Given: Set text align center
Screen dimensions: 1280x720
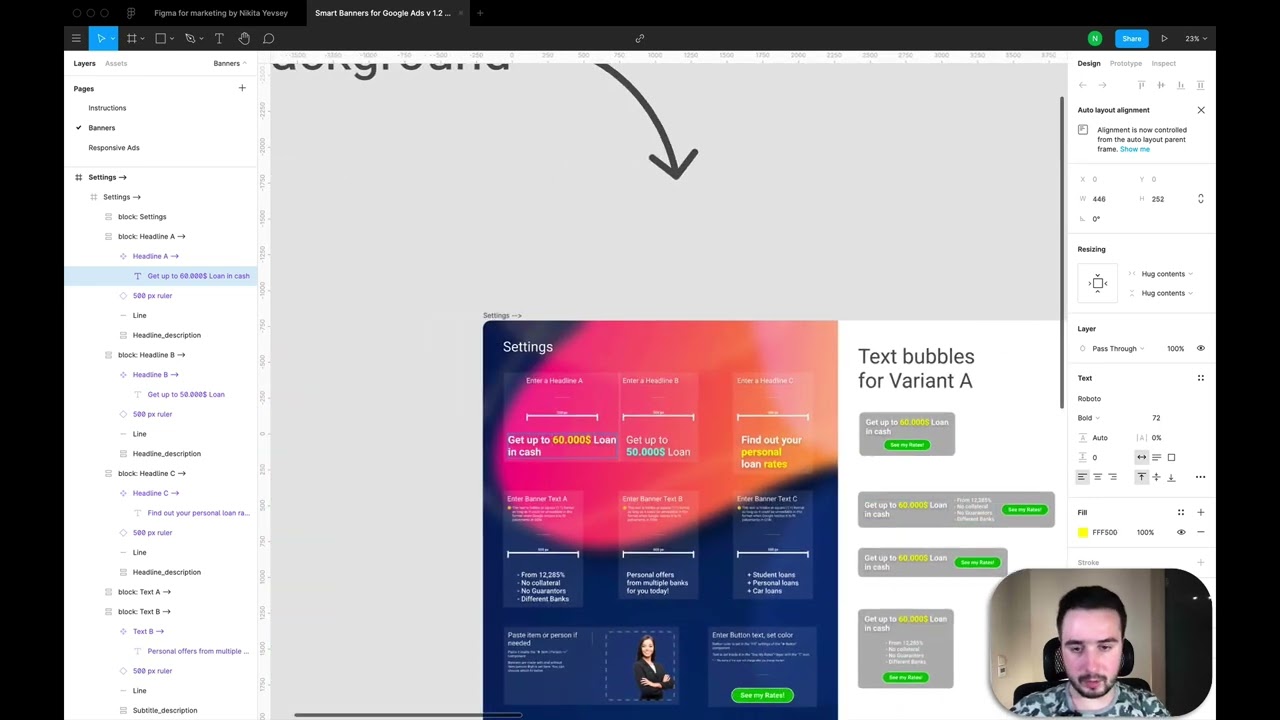Looking at the screenshot, I should 1097,477.
